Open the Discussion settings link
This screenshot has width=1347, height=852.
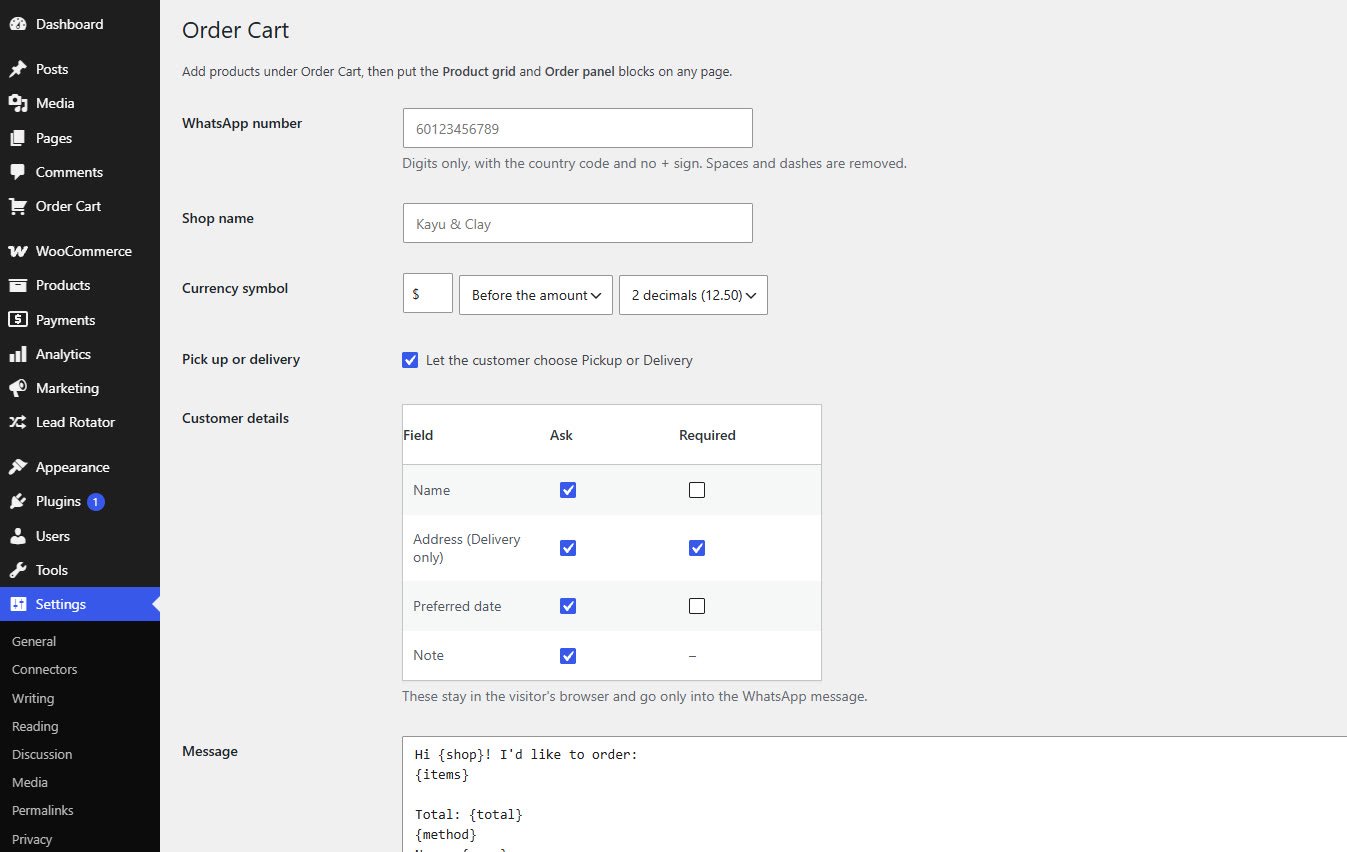coord(42,754)
